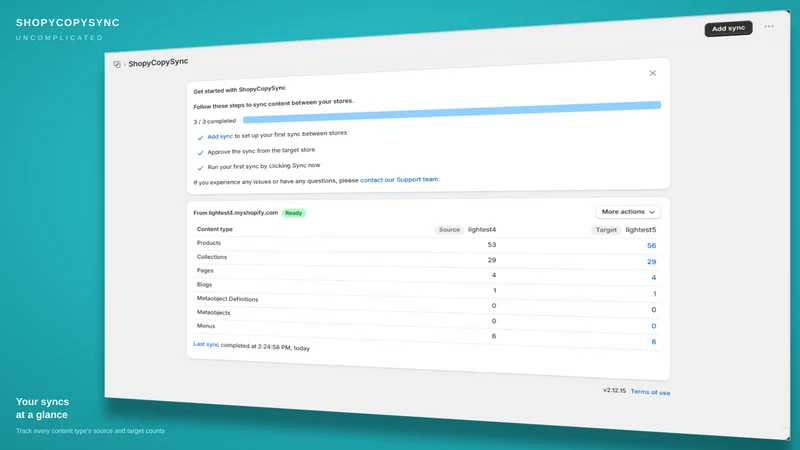Click target Collections count 29
The height and width of the screenshot is (450, 800).
(652, 262)
